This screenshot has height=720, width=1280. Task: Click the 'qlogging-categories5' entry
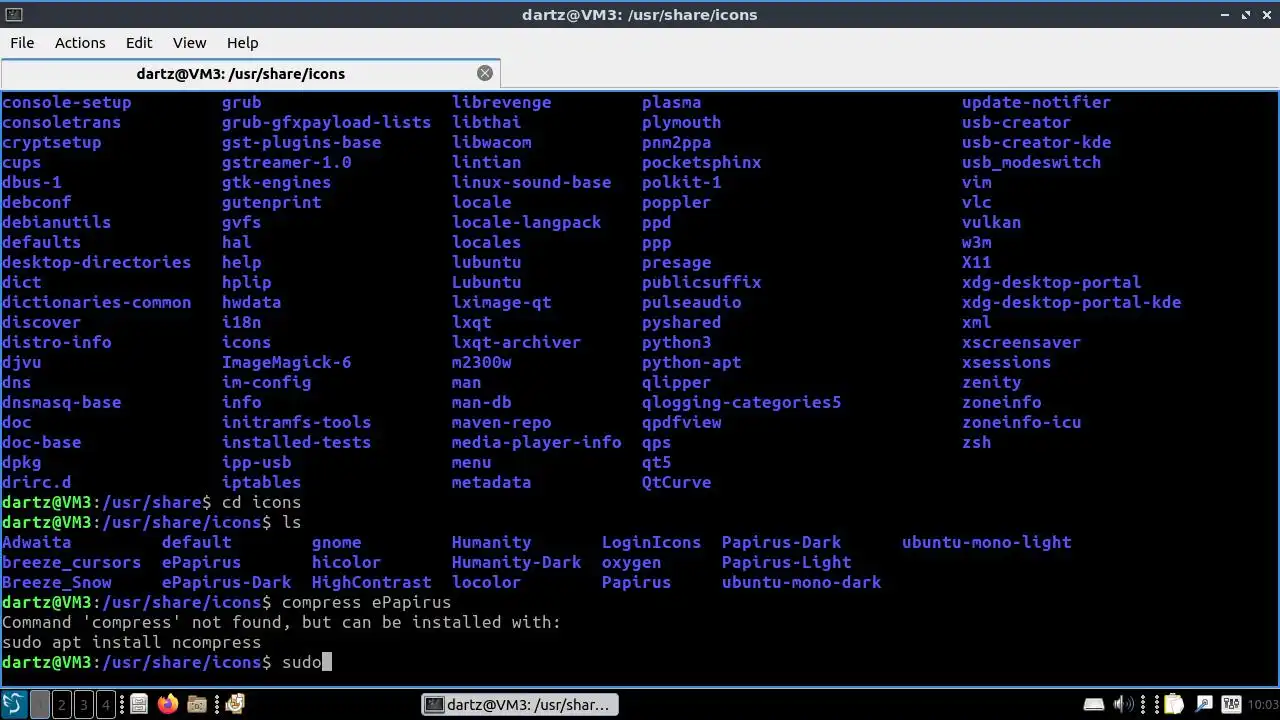click(742, 402)
